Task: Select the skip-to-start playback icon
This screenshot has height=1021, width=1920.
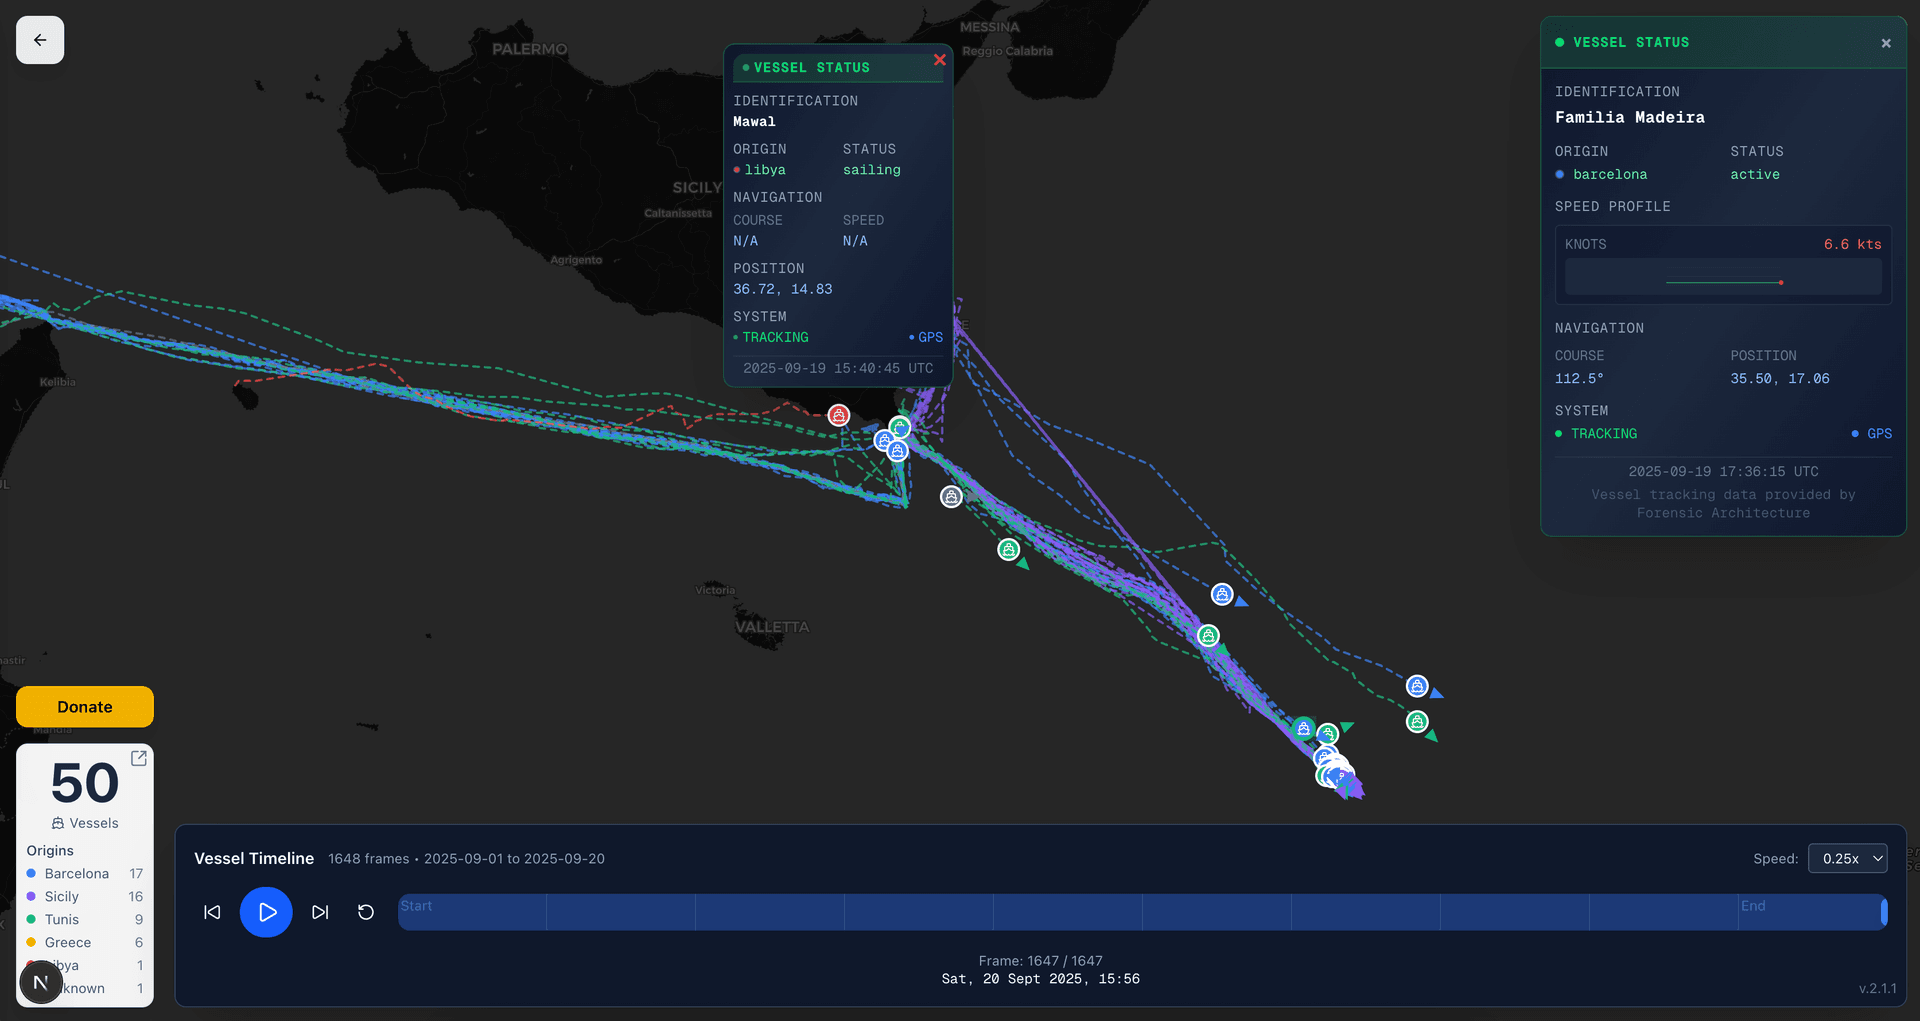Action: pos(211,912)
